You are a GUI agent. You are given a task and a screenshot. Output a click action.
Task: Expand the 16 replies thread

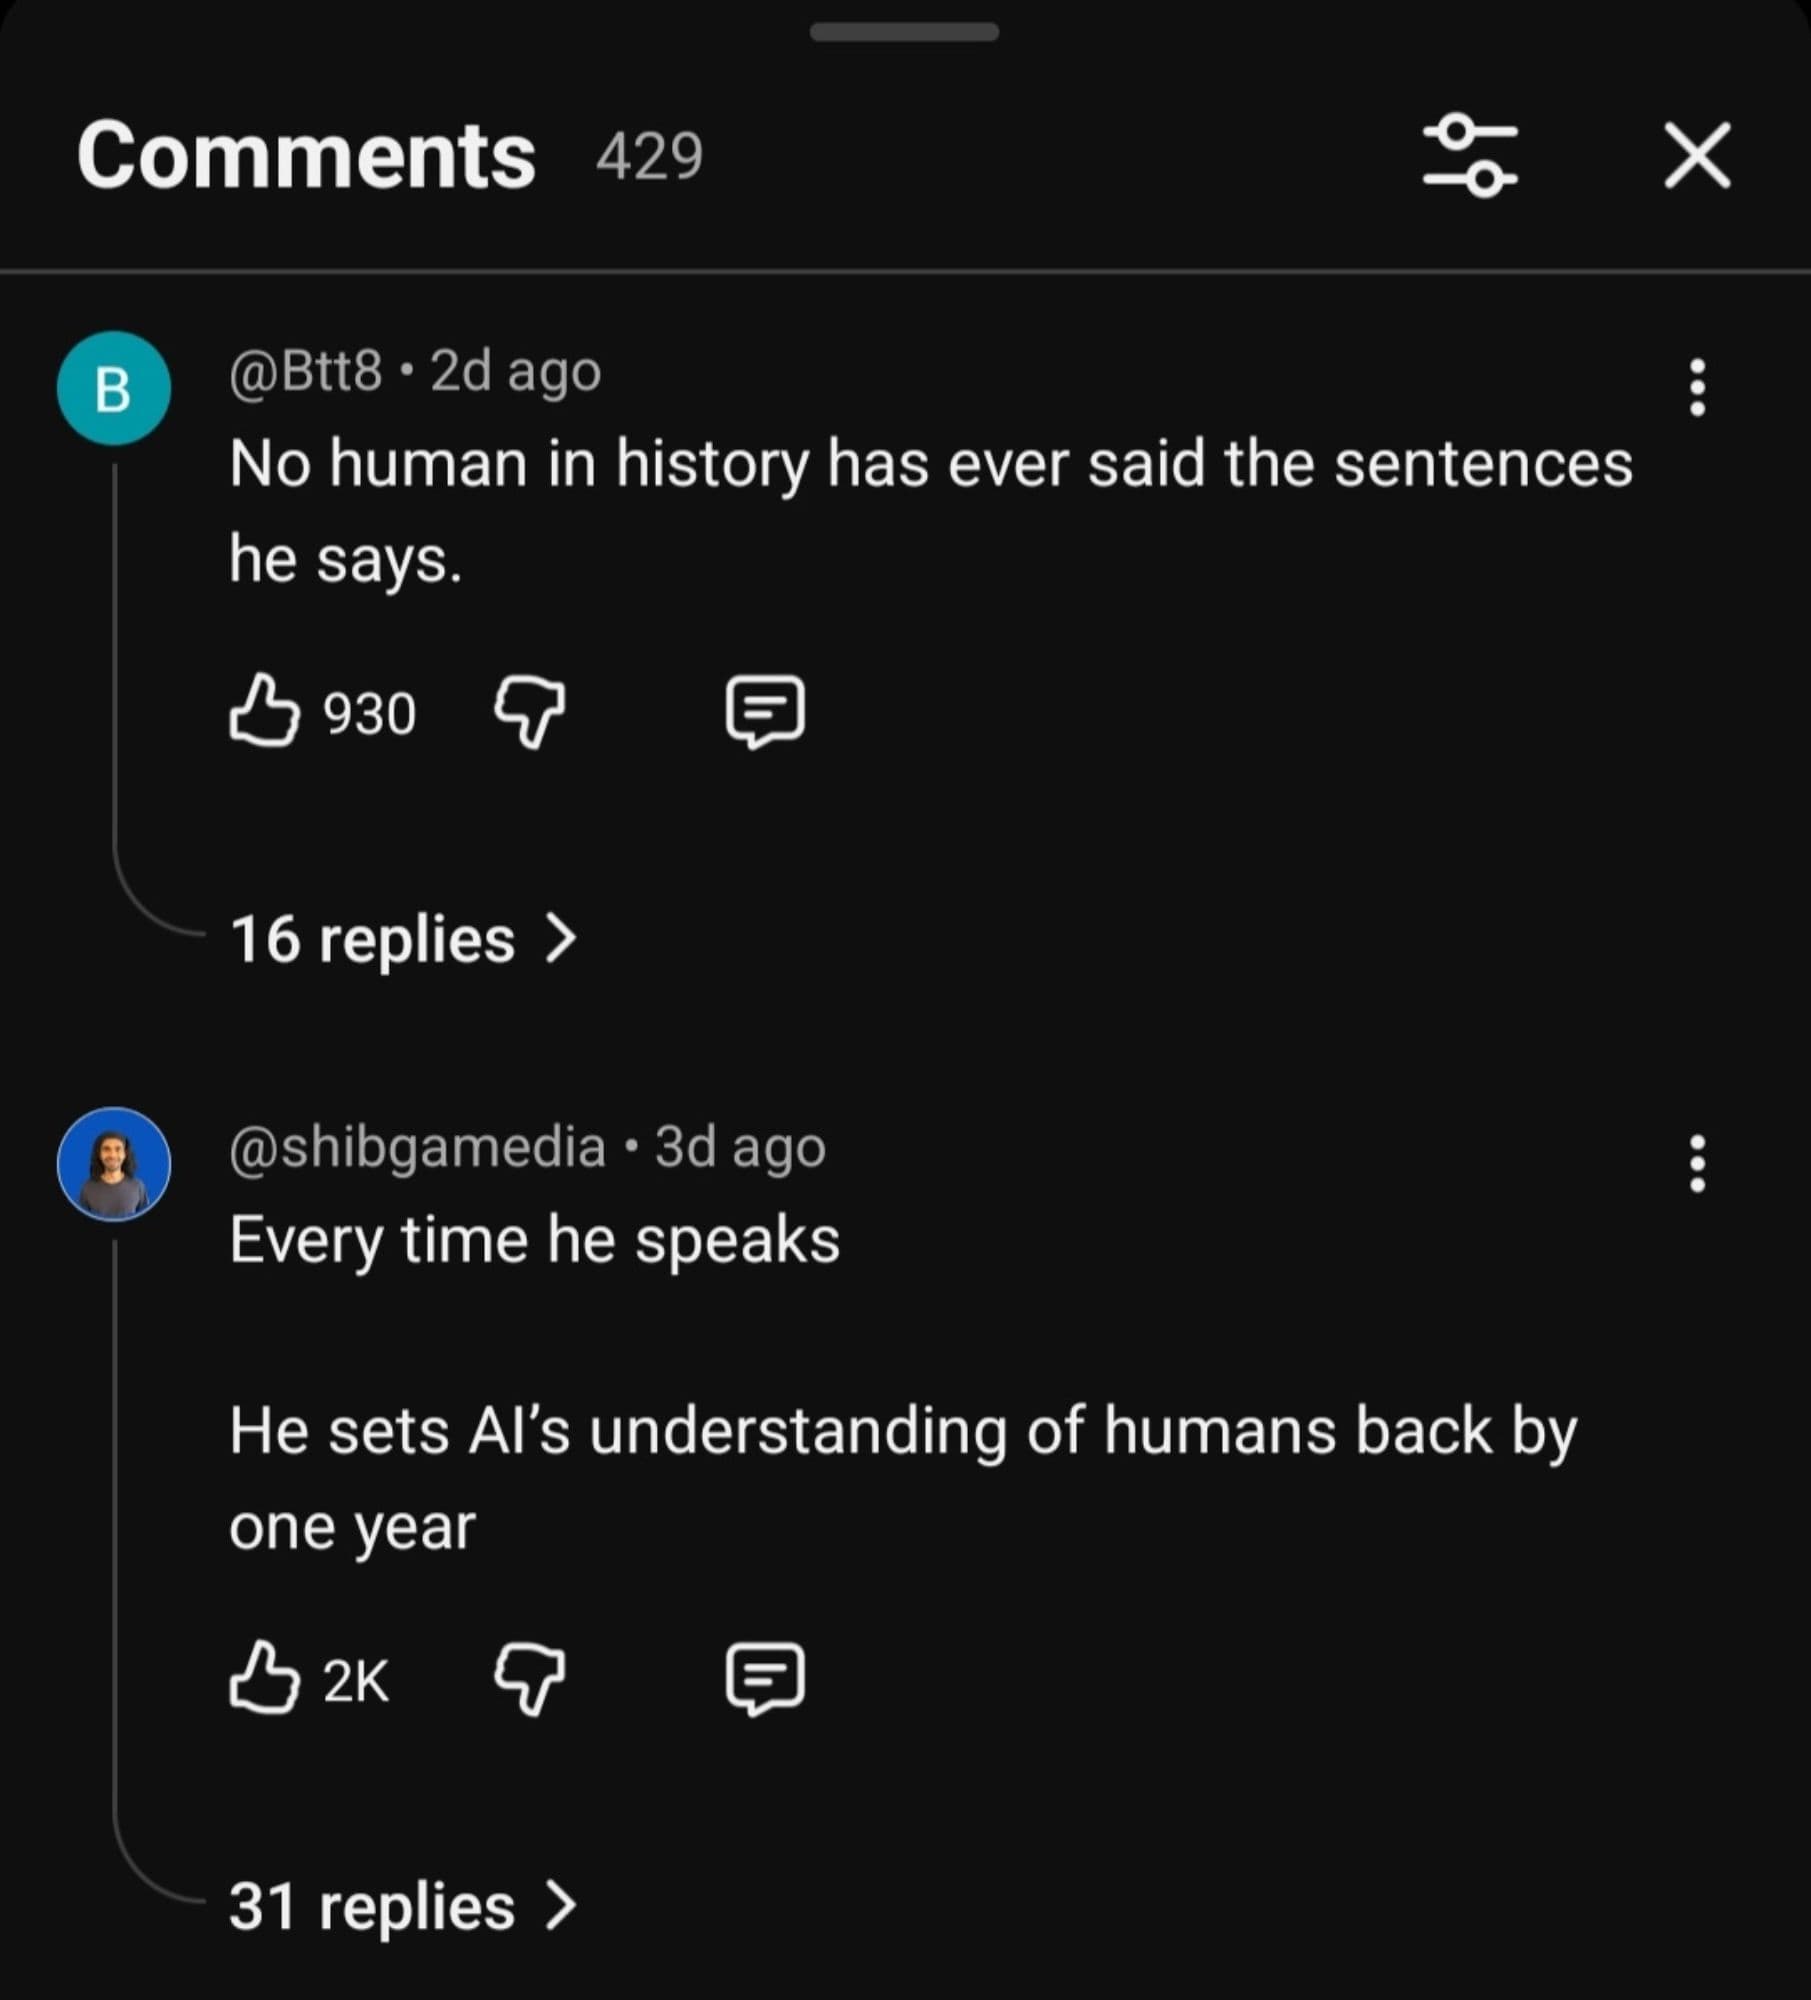tap(372, 940)
